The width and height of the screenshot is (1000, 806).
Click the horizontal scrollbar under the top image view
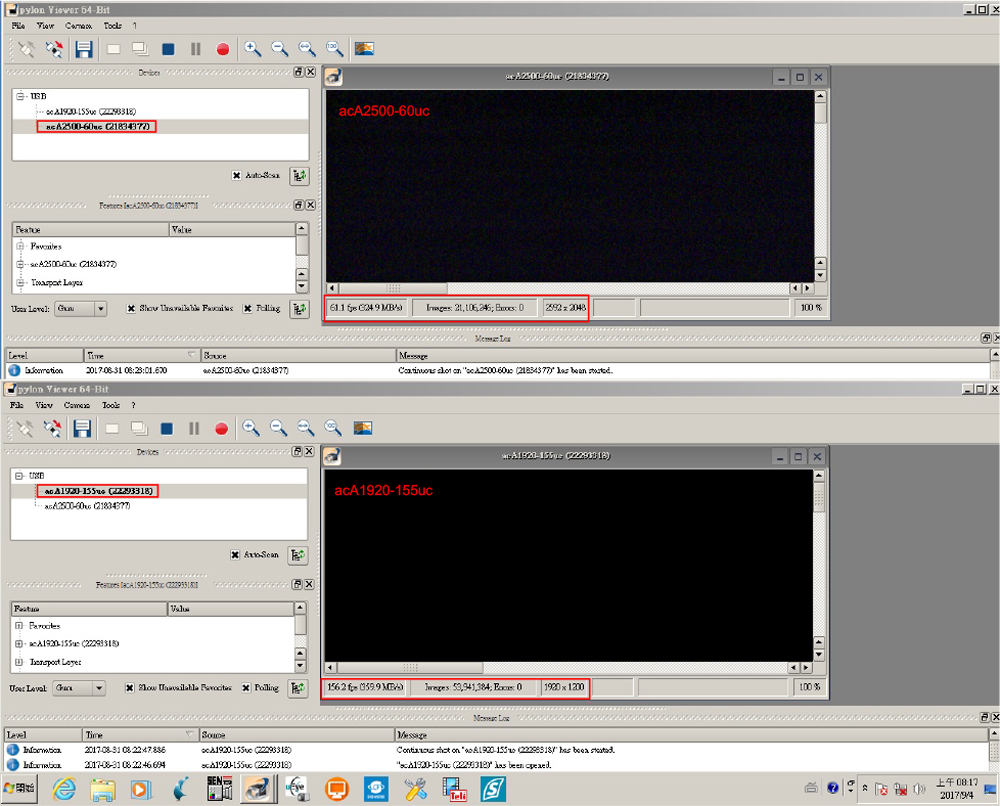coord(570,289)
